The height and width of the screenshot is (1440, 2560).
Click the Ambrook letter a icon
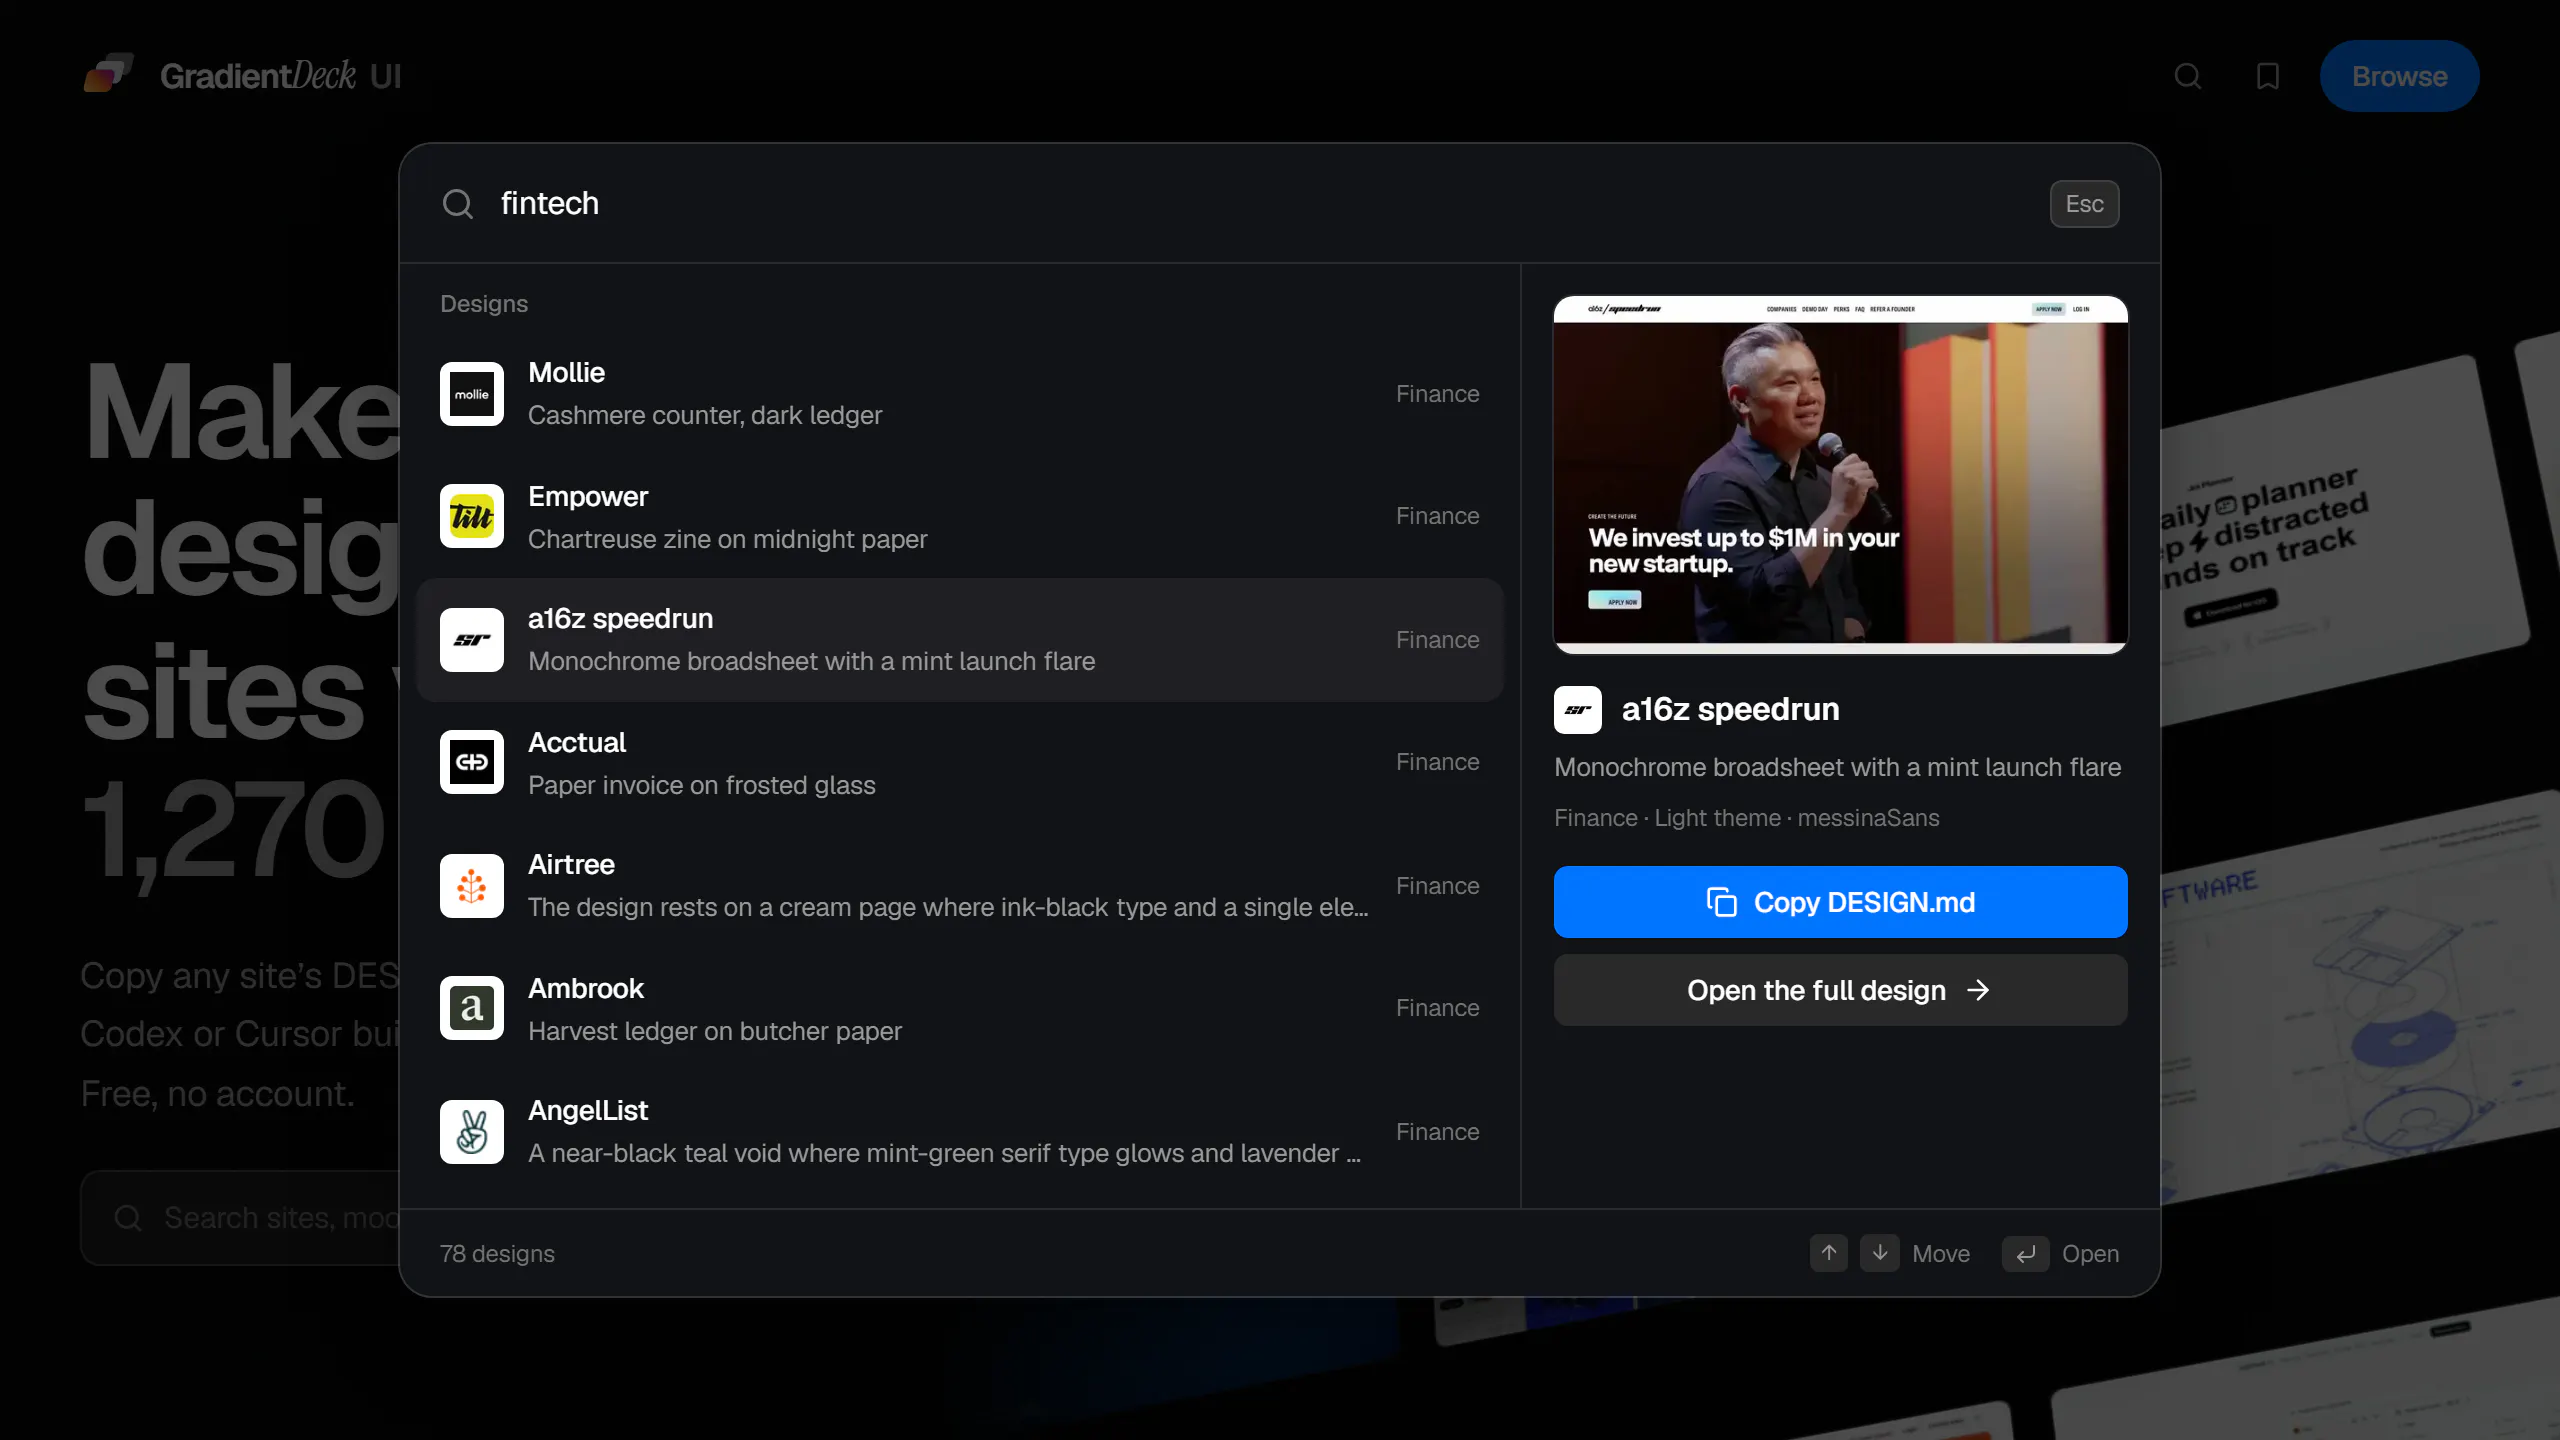click(x=472, y=1008)
